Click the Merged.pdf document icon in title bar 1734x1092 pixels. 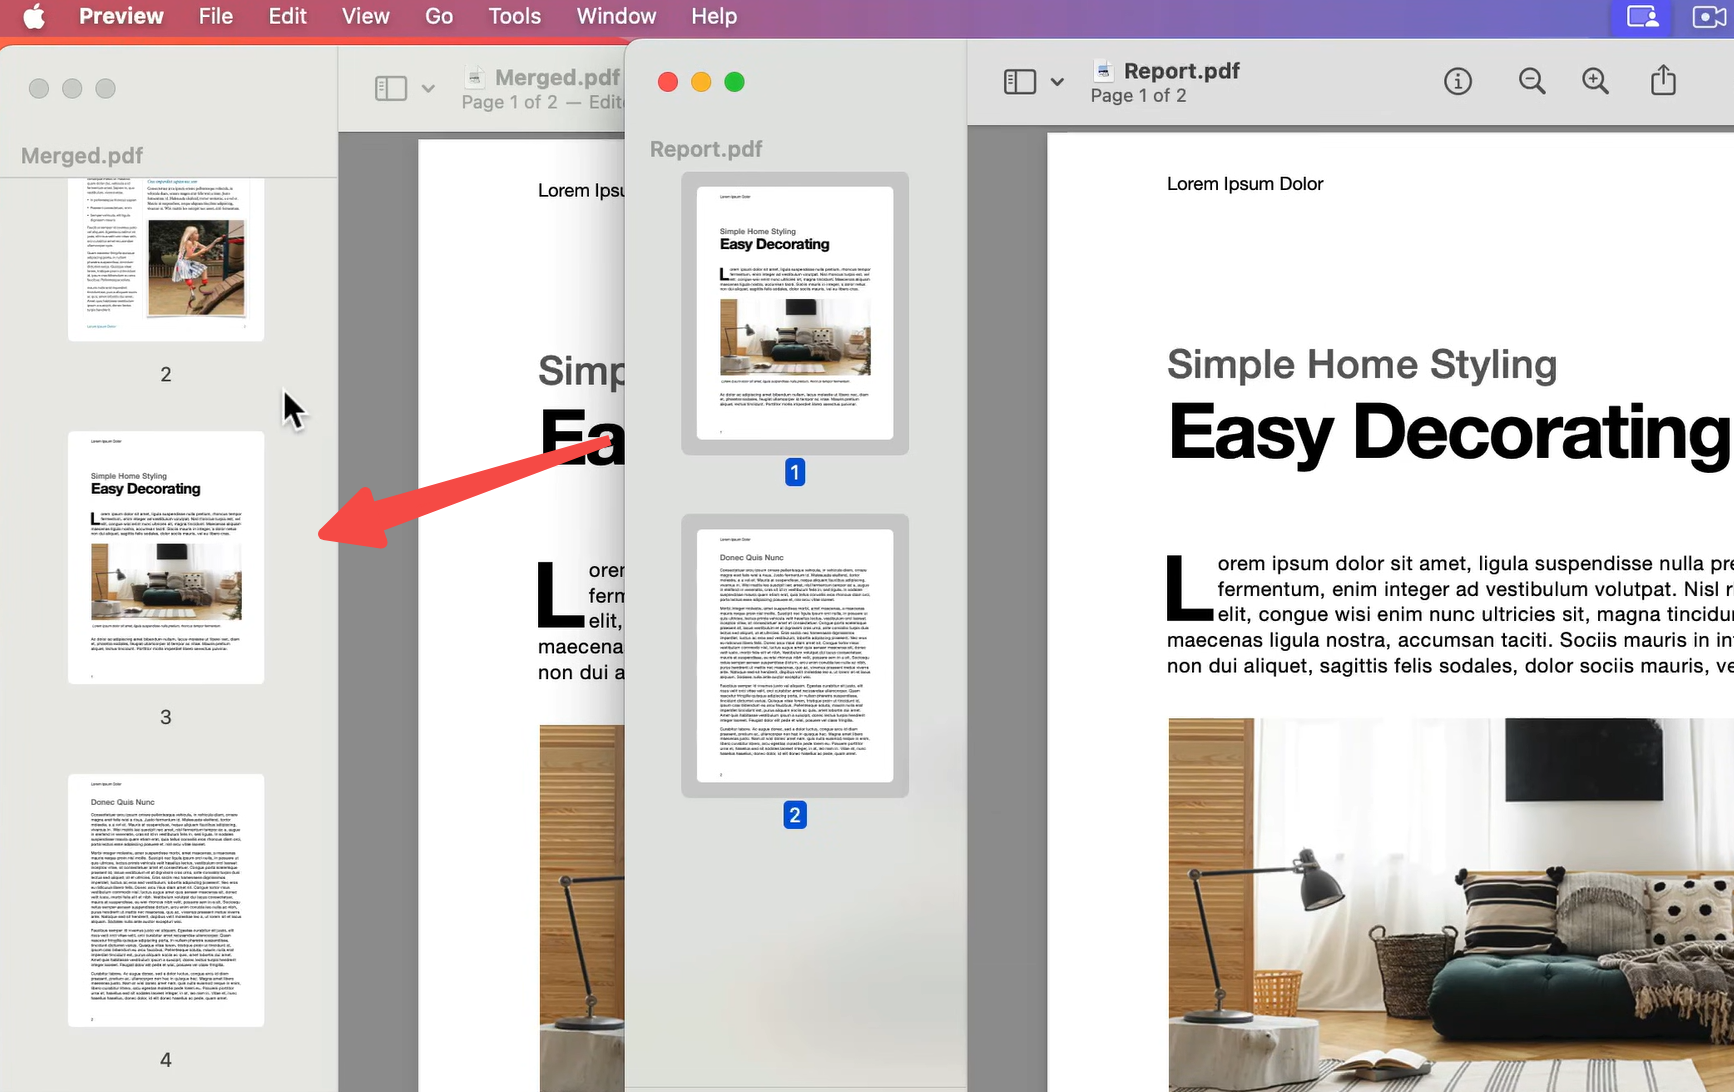(x=476, y=77)
